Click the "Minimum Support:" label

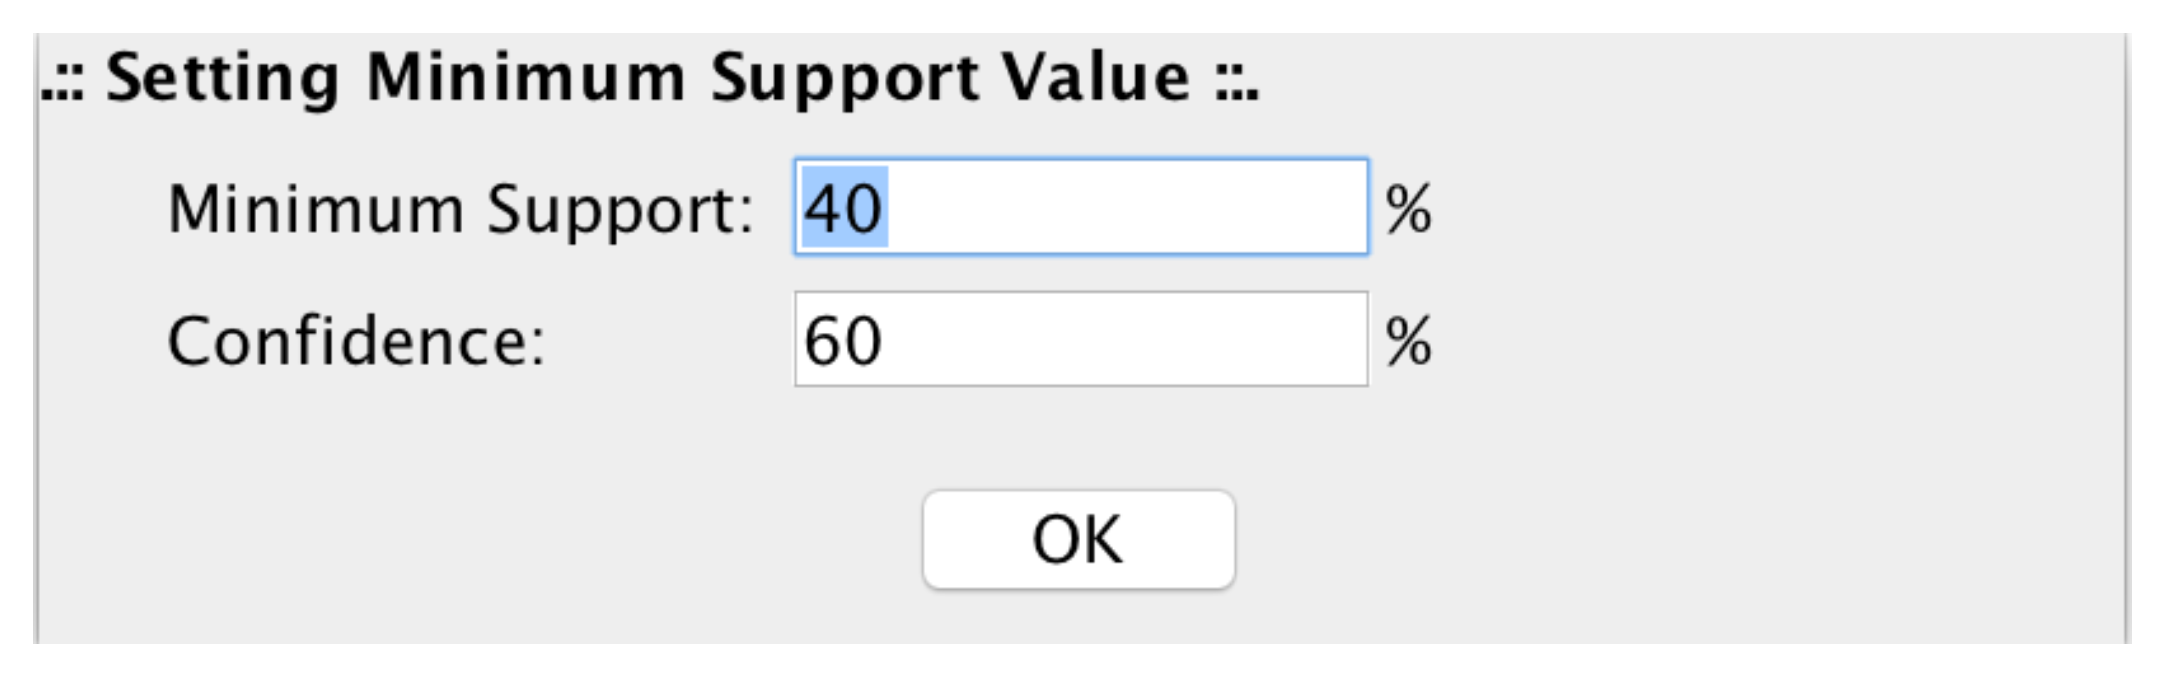460,210
